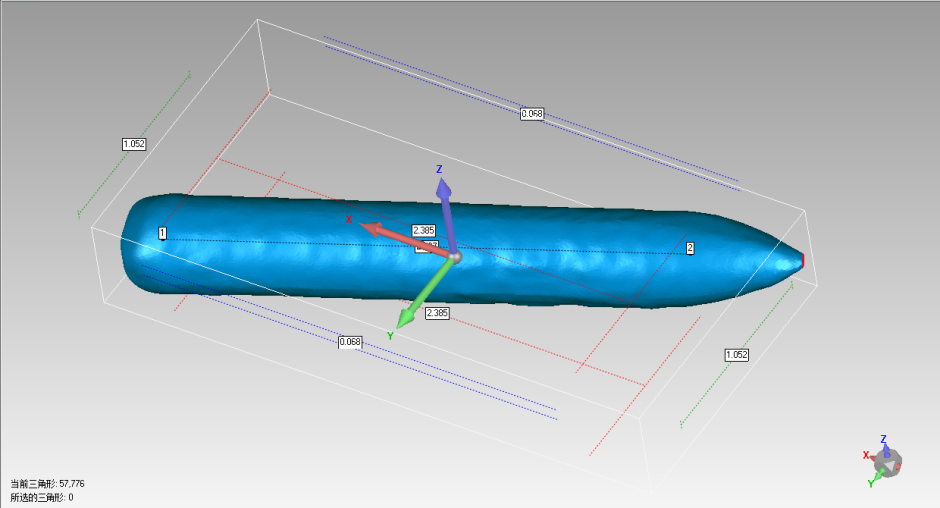Select the left 1.052 dimension label
This screenshot has width=940, height=508.
[x=134, y=144]
